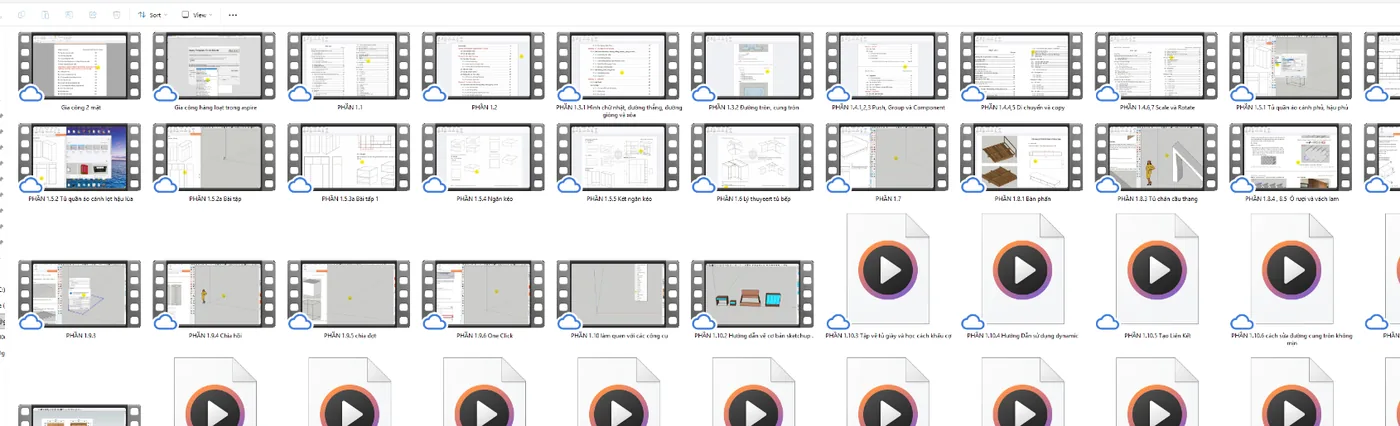Click cloud icon on PHẦN 1.3.2 Đường tròn
The width and height of the screenshot is (1400, 426).
coord(704,93)
